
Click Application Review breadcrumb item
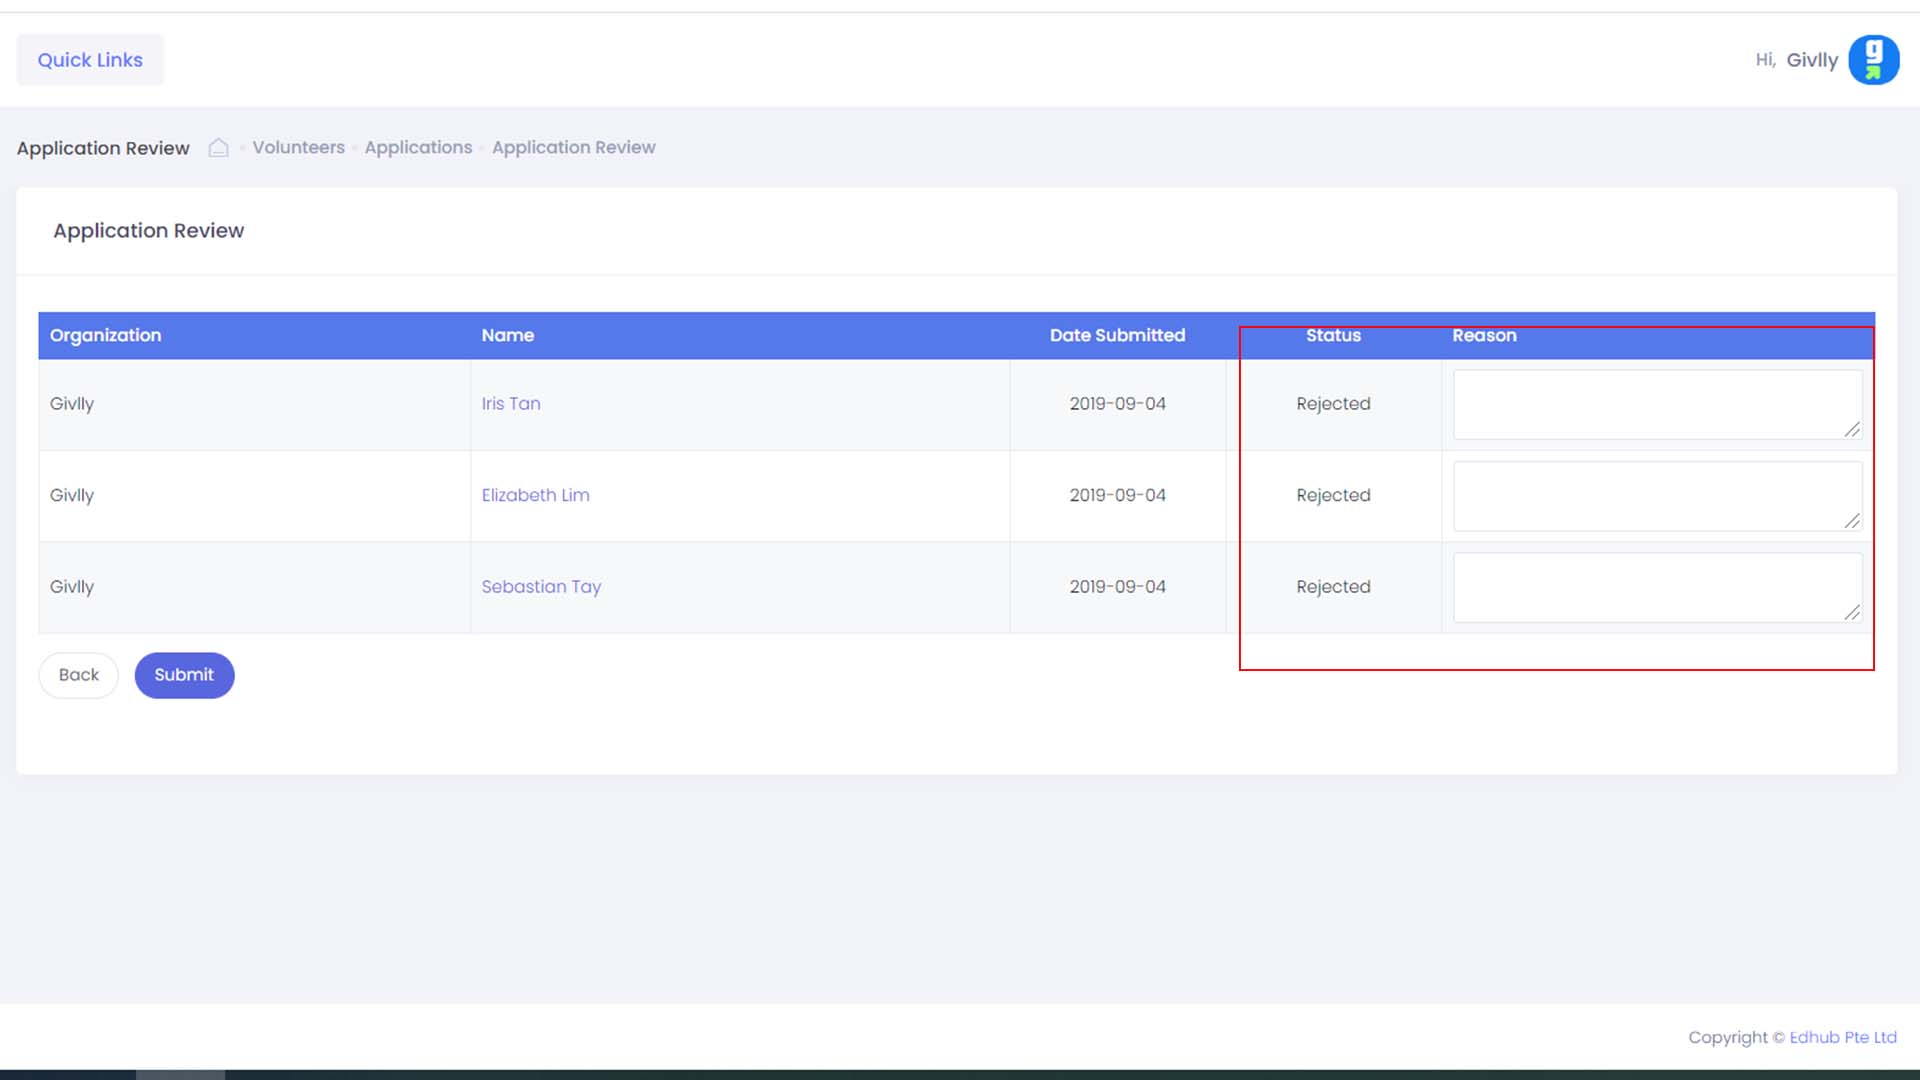573,148
